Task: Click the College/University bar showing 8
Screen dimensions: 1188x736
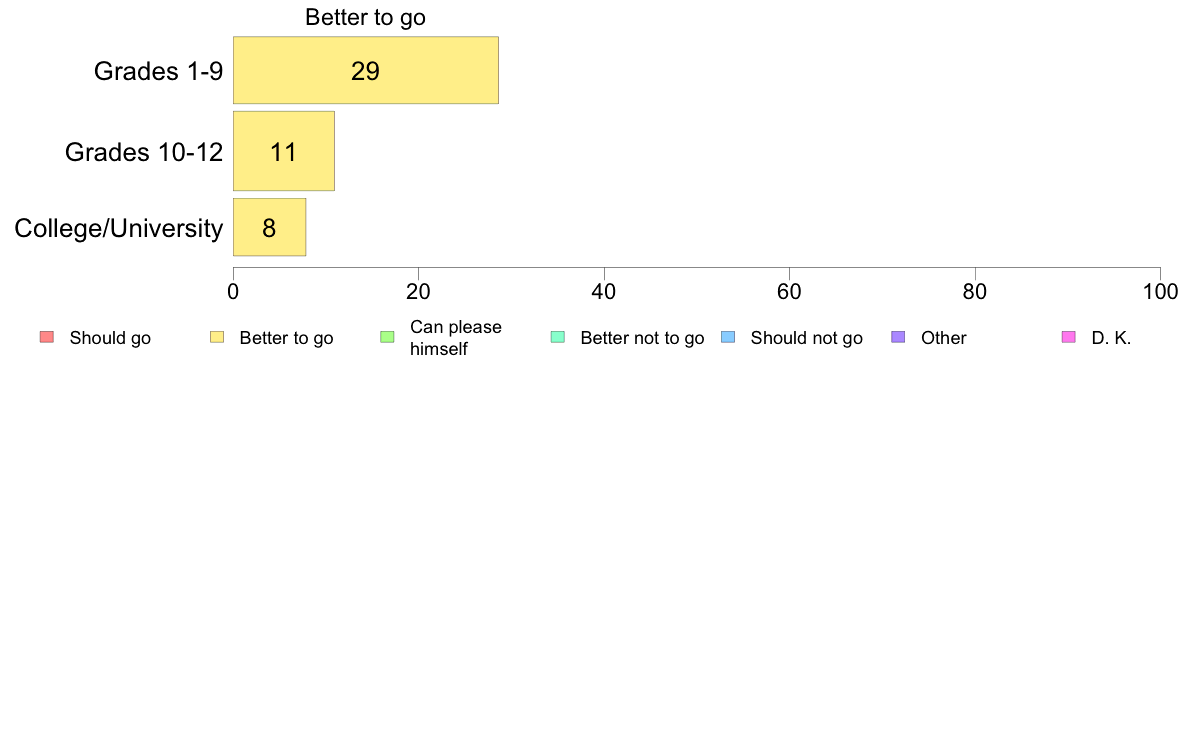Action: [x=270, y=227]
